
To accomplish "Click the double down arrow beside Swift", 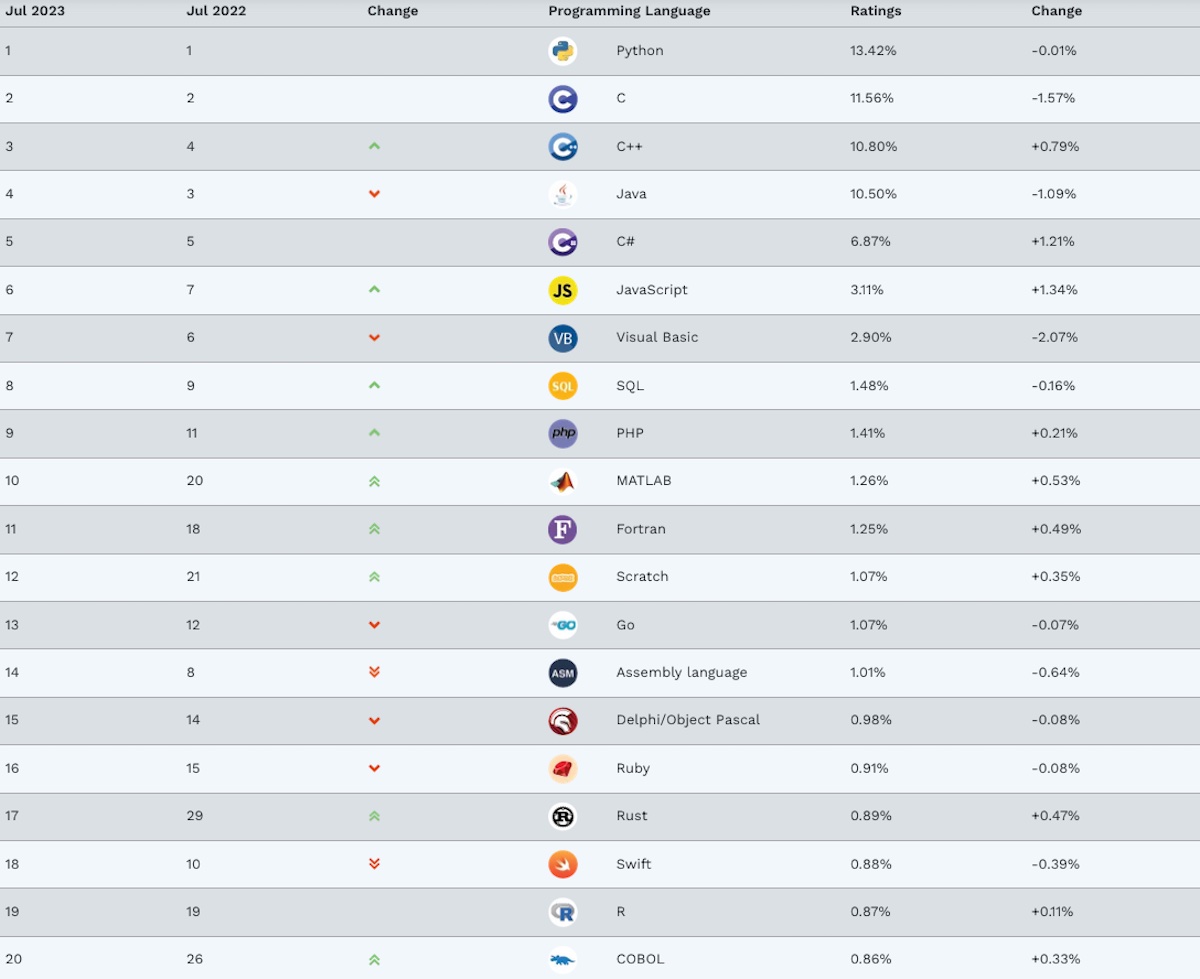I will pyautogui.click(x=374, y=864).
